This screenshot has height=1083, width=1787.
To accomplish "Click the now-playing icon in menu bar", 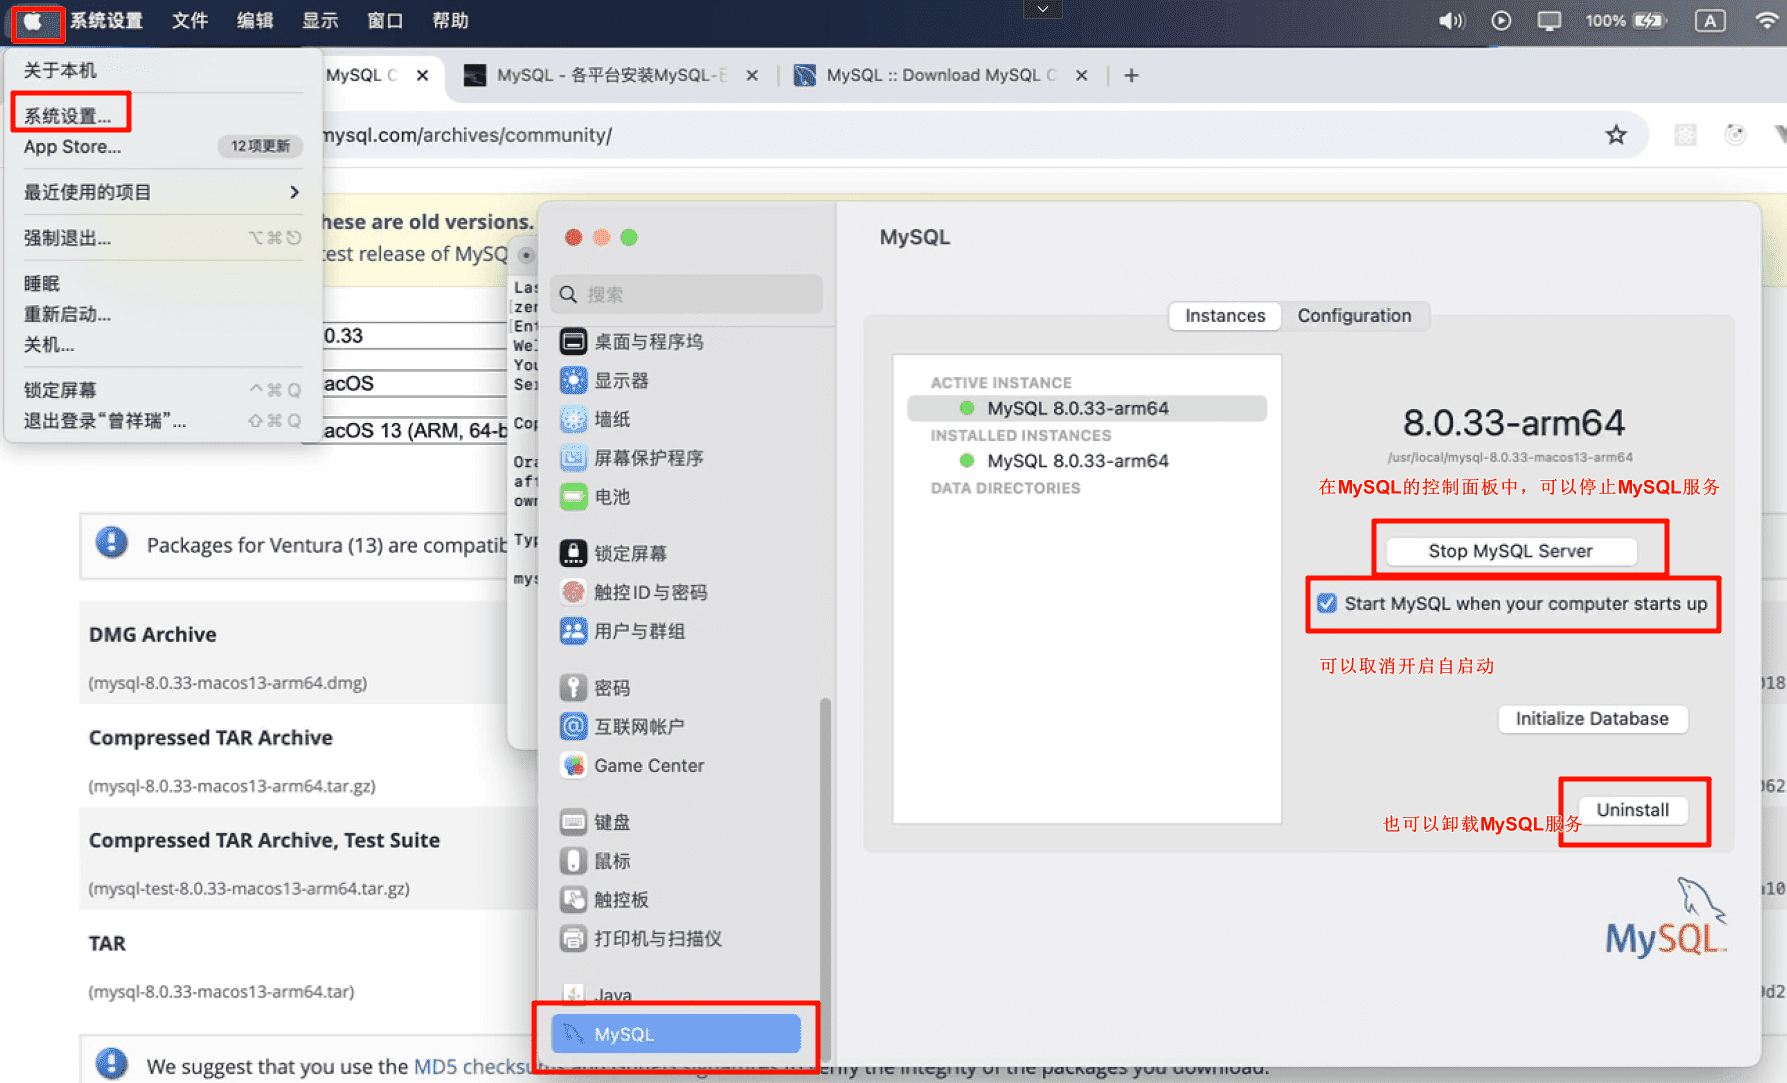I will click(x=1501, y=21).
